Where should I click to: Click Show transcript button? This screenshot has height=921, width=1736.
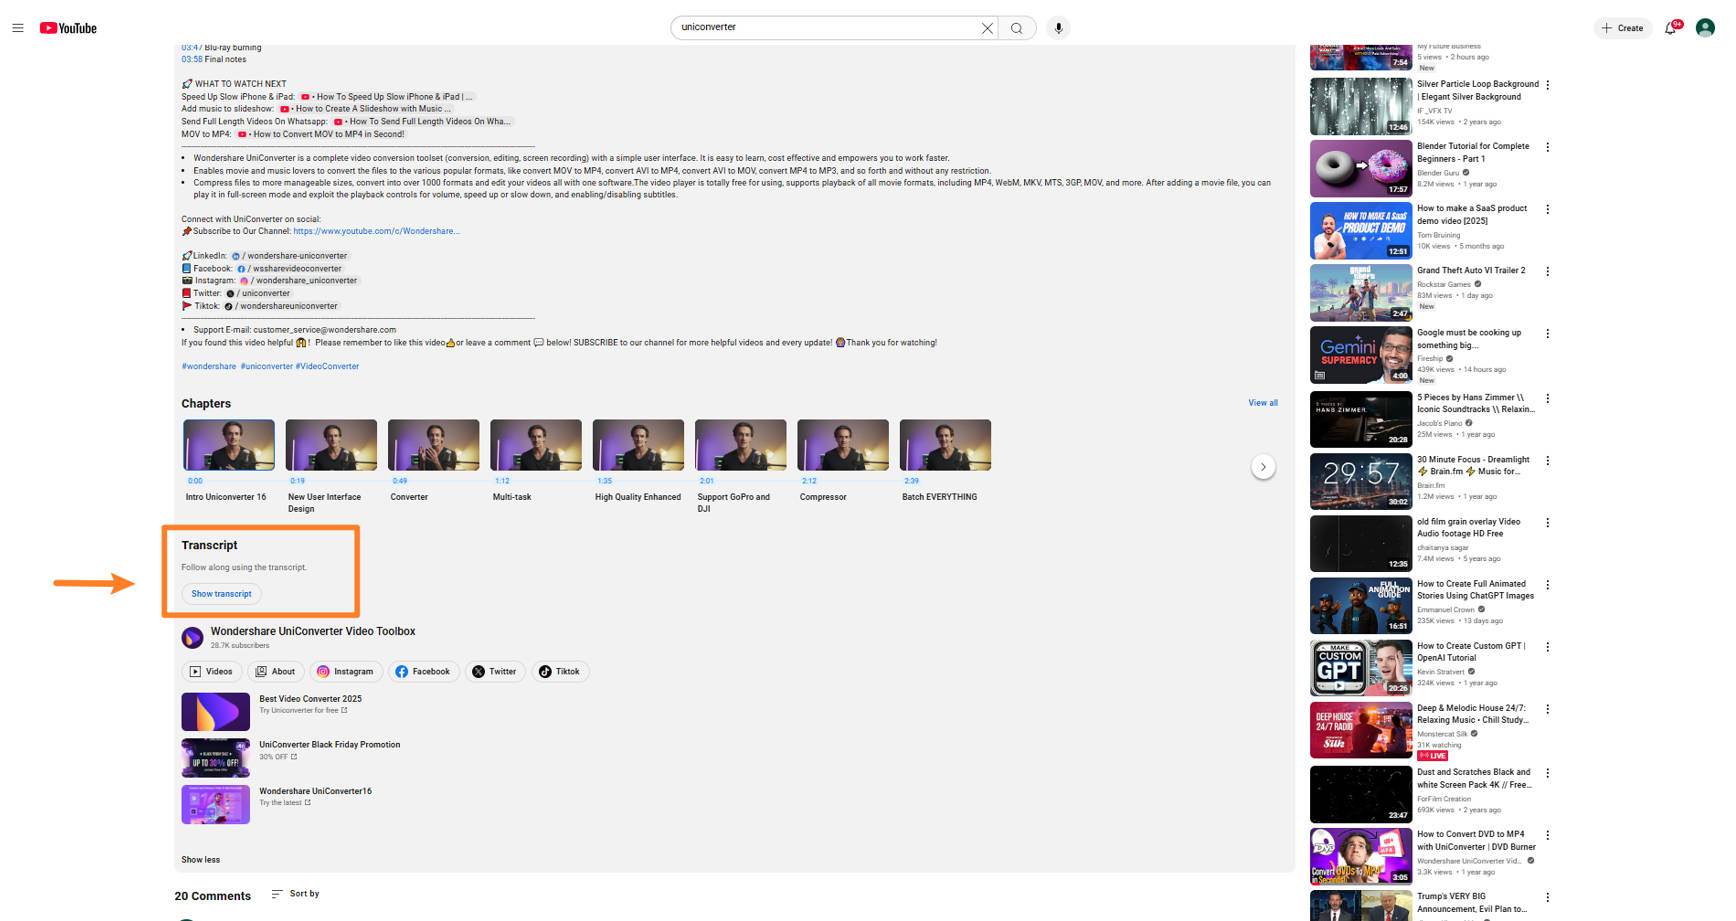221,594
